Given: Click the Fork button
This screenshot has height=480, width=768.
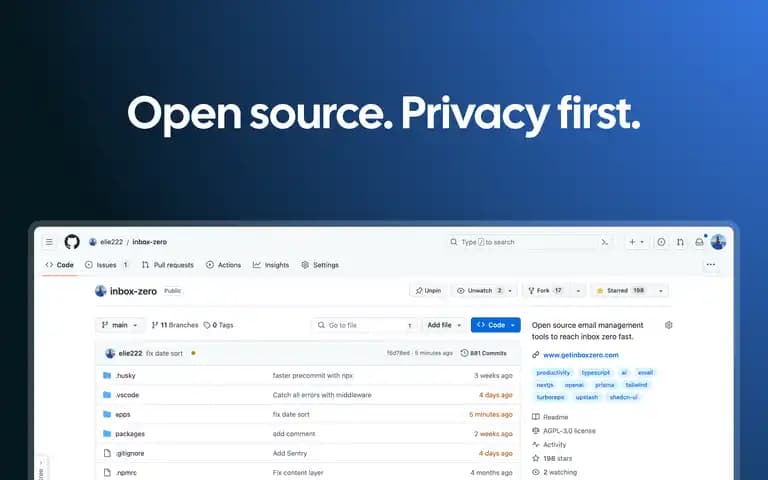Looking at the screenshot, I should [x=546, y=290].
